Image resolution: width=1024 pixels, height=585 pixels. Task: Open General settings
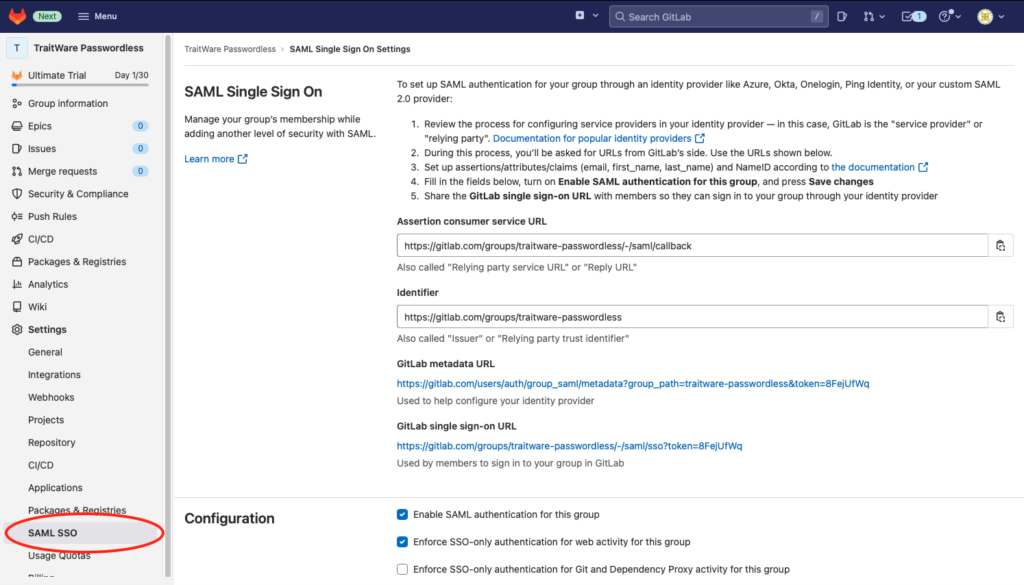45,352
